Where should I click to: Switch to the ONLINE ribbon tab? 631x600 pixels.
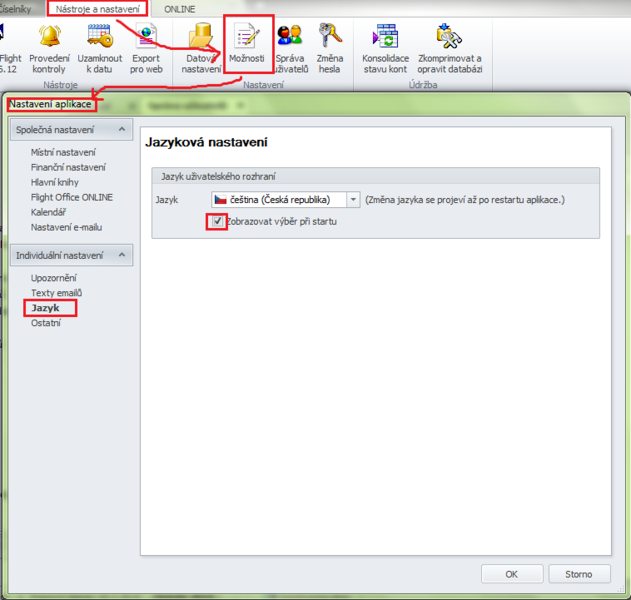[x=180, y=8]
